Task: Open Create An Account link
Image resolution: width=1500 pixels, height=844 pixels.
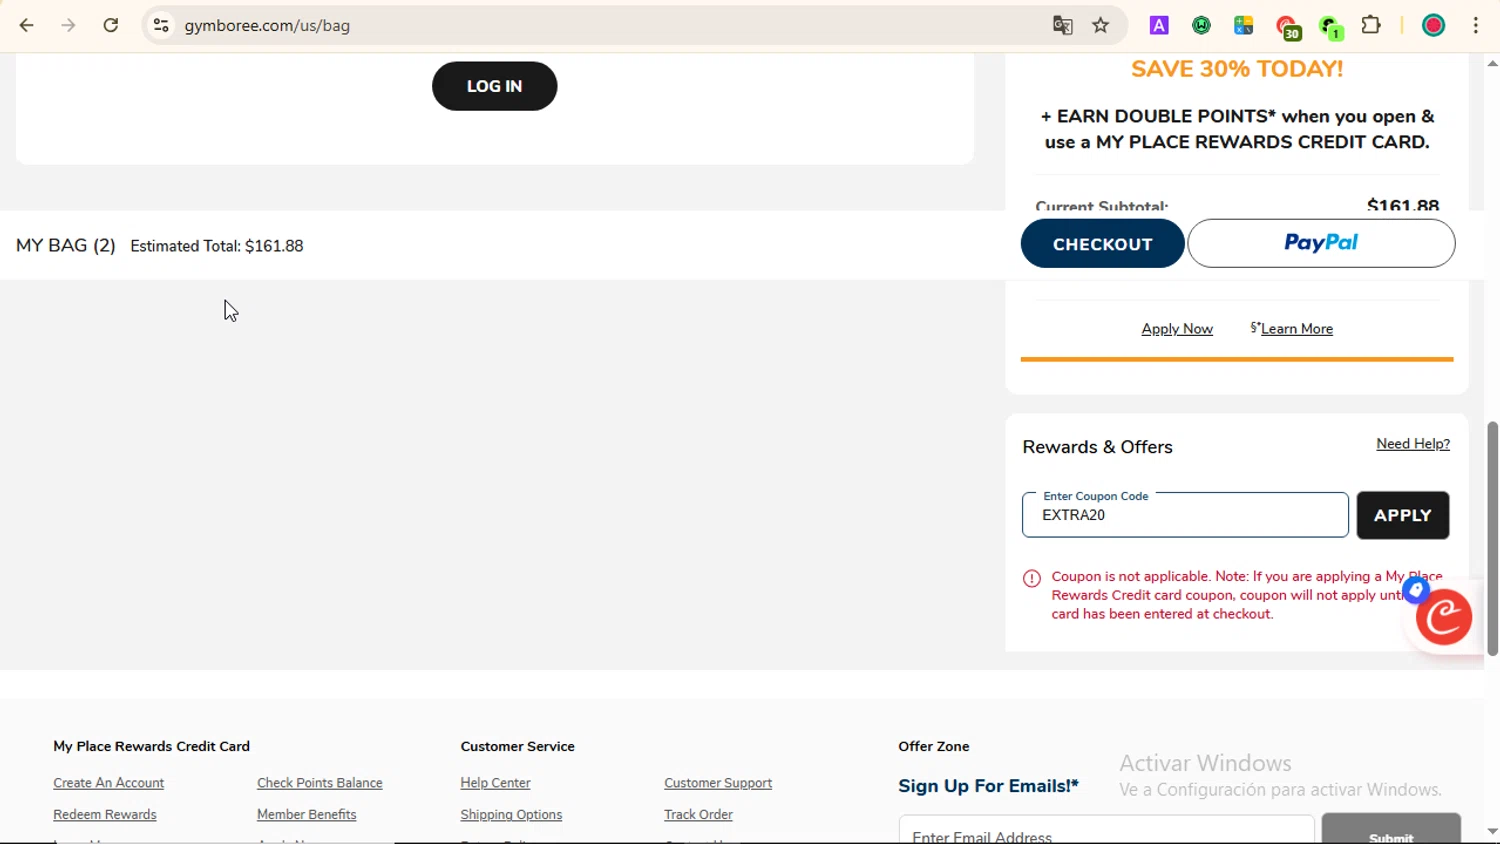Action: pyautogui.click(x=108, y=783)
